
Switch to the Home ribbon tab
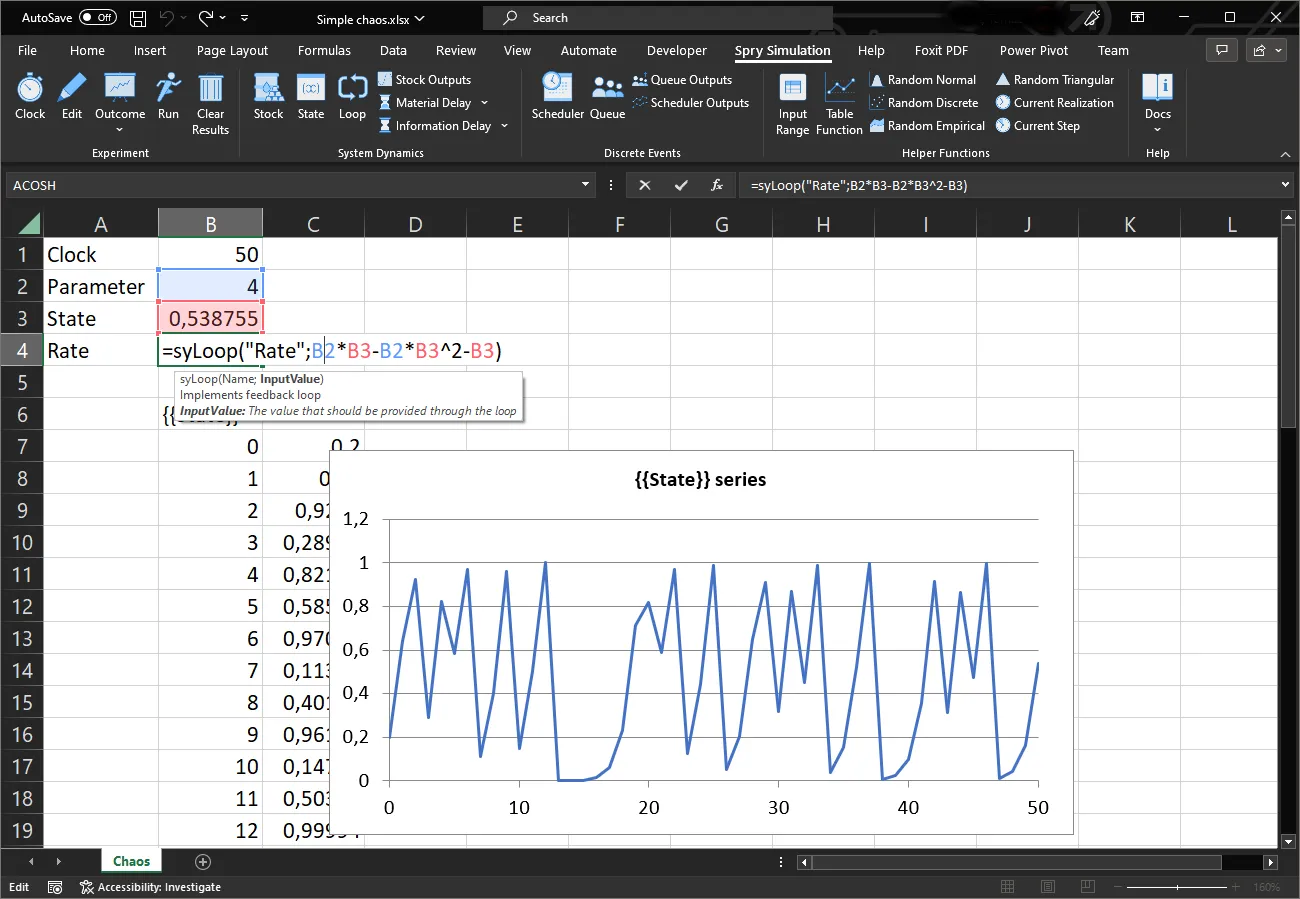[x=87, y=50]
